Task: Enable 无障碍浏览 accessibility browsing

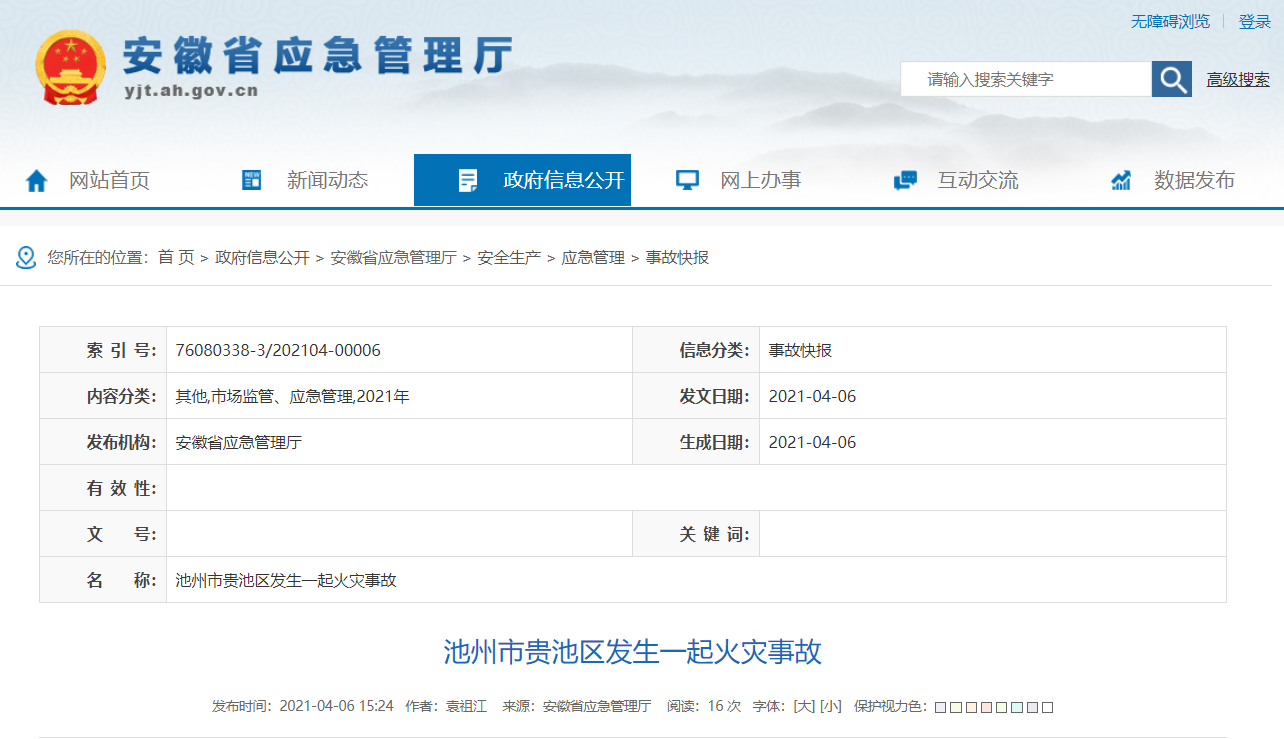Action: tap(1170, 21)
